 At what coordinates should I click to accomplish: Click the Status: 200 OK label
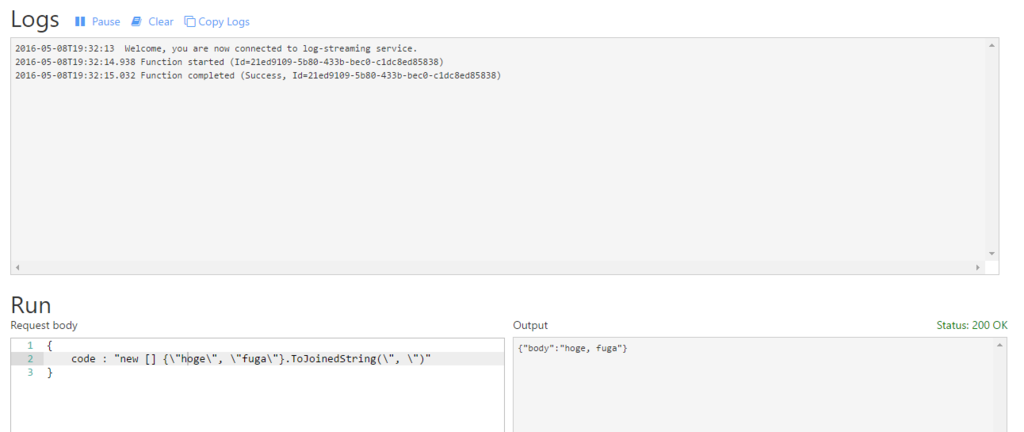[972, 325]
